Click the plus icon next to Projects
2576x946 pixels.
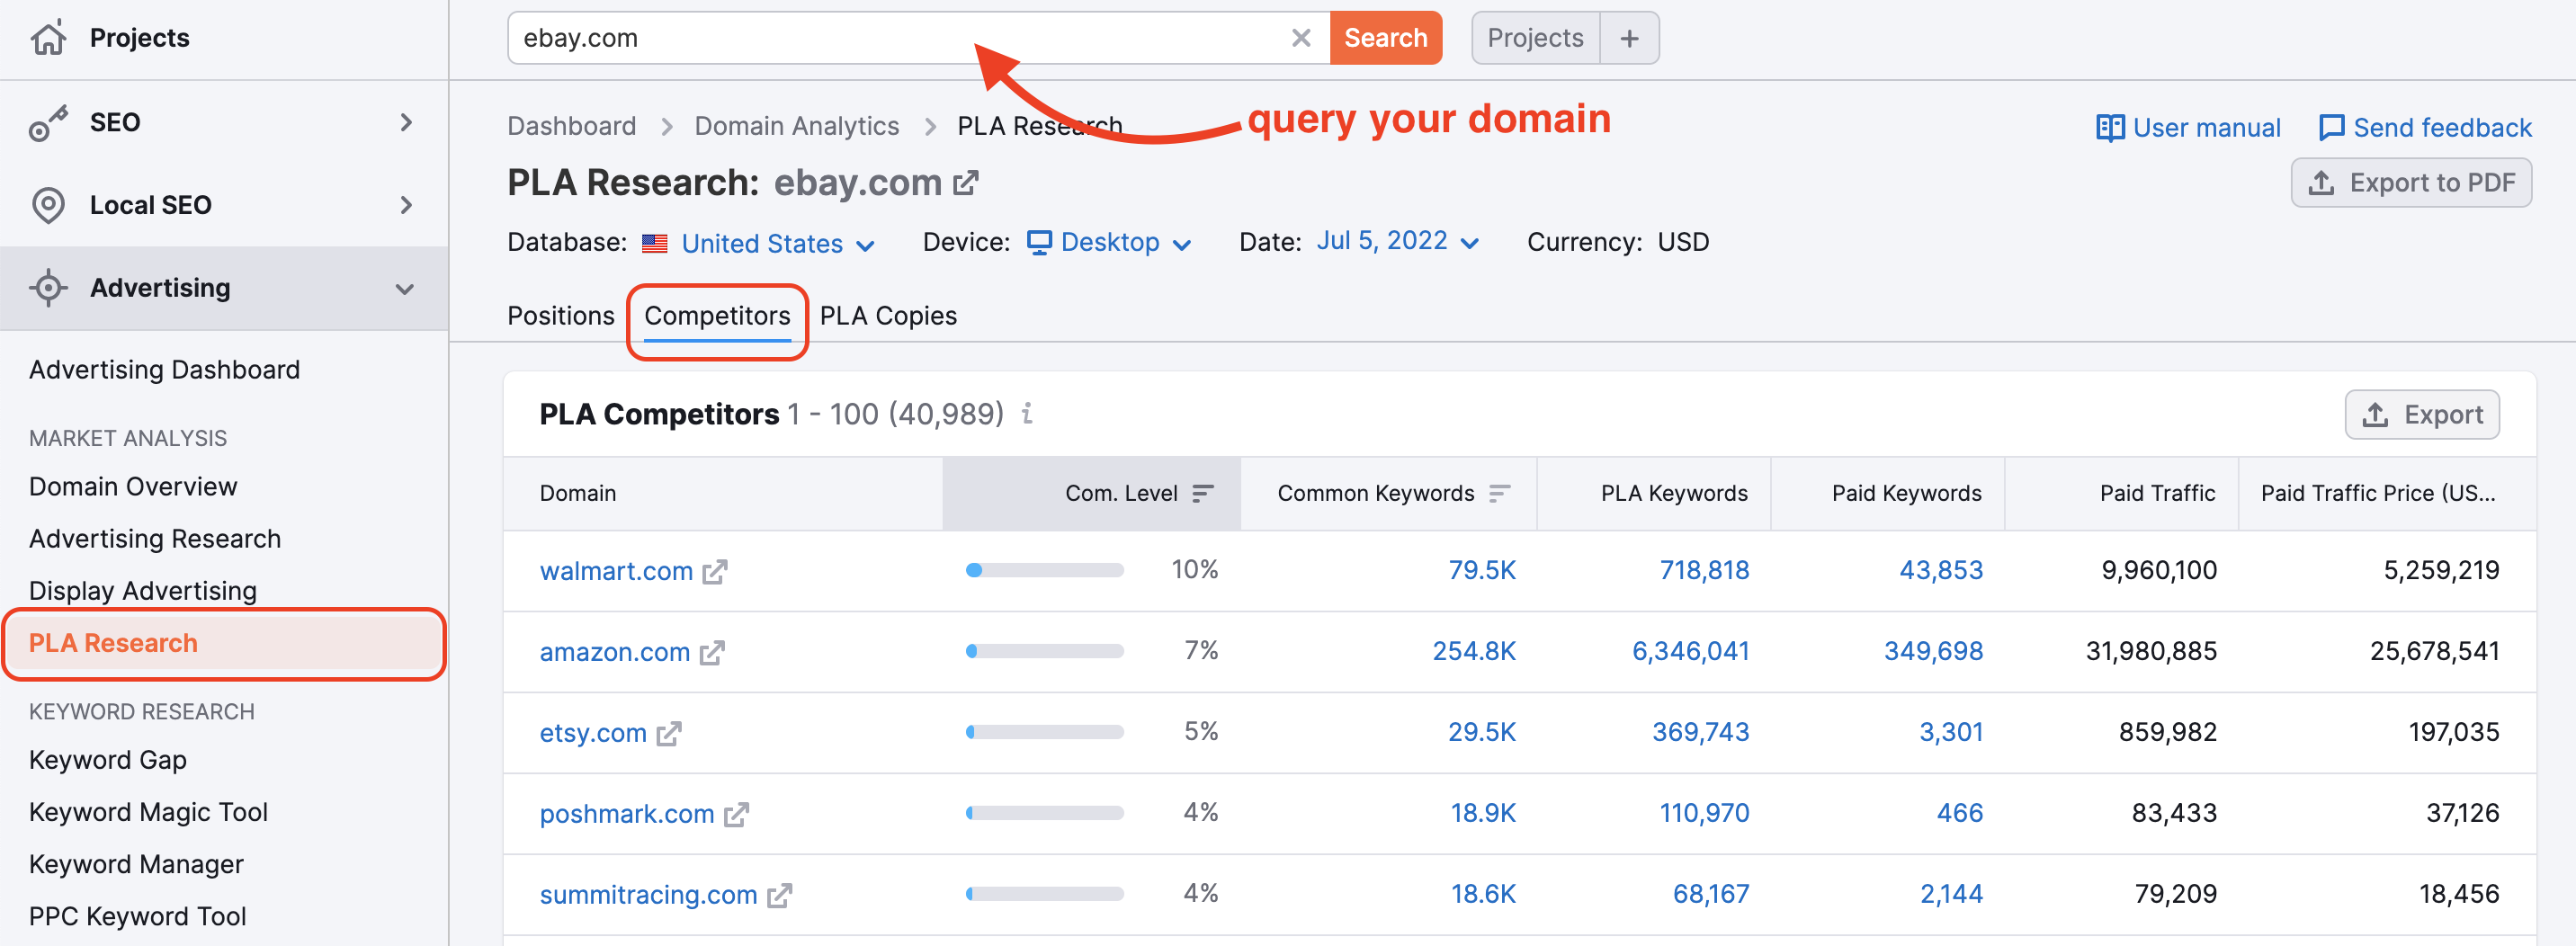[x=1629, y=38]
